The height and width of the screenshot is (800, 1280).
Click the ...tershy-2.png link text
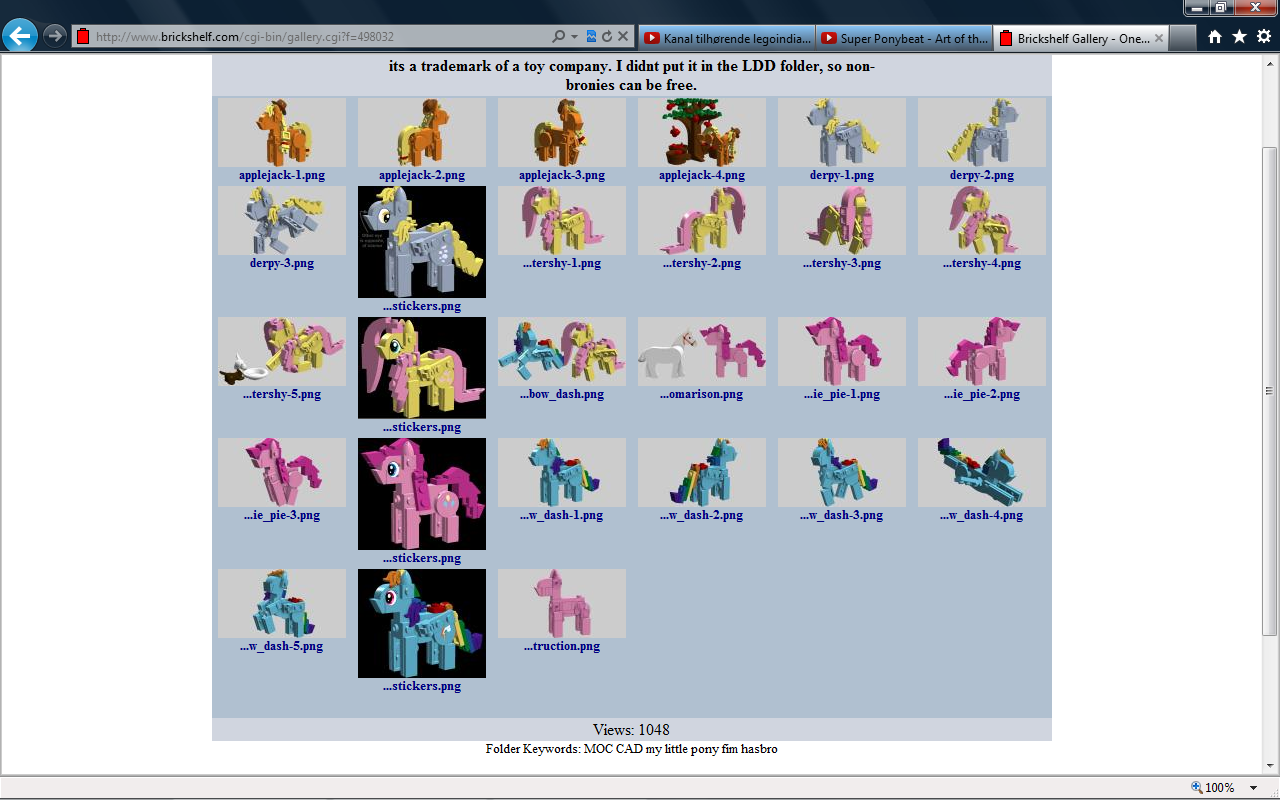(702, 263)
